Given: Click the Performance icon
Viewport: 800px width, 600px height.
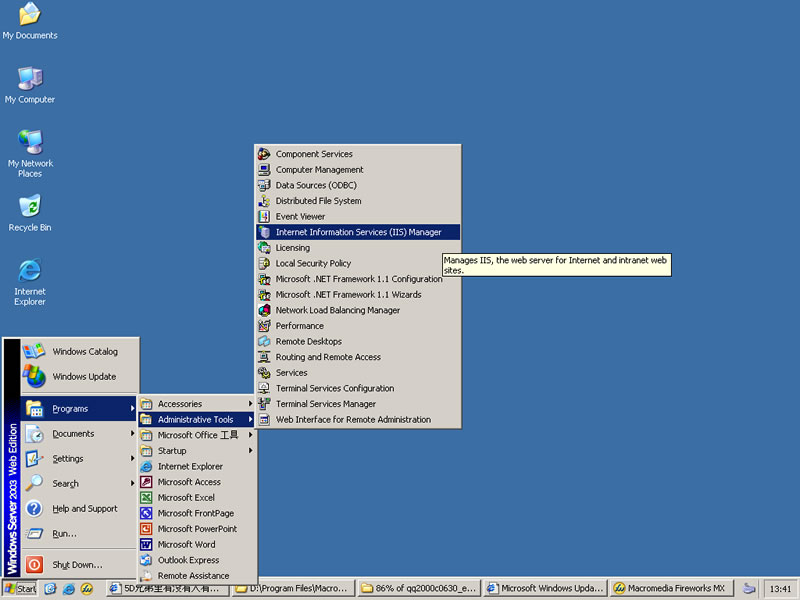Looking at the screenshot, I should pyautogui.click(x=264, y=326).
